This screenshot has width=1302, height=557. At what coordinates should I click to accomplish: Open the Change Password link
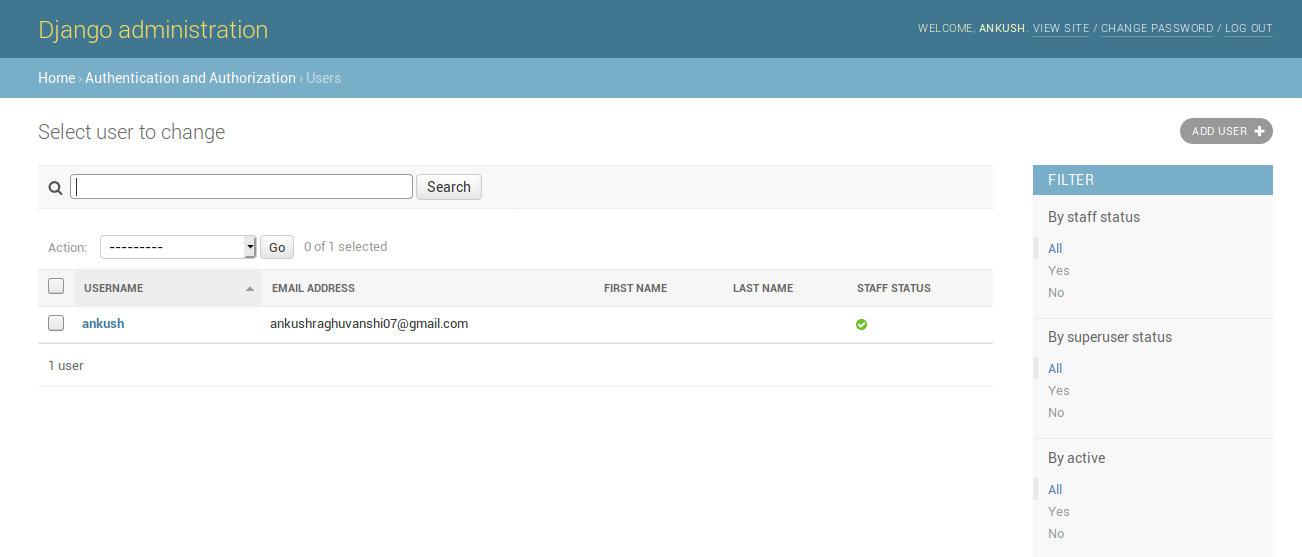click(1157, 28)
